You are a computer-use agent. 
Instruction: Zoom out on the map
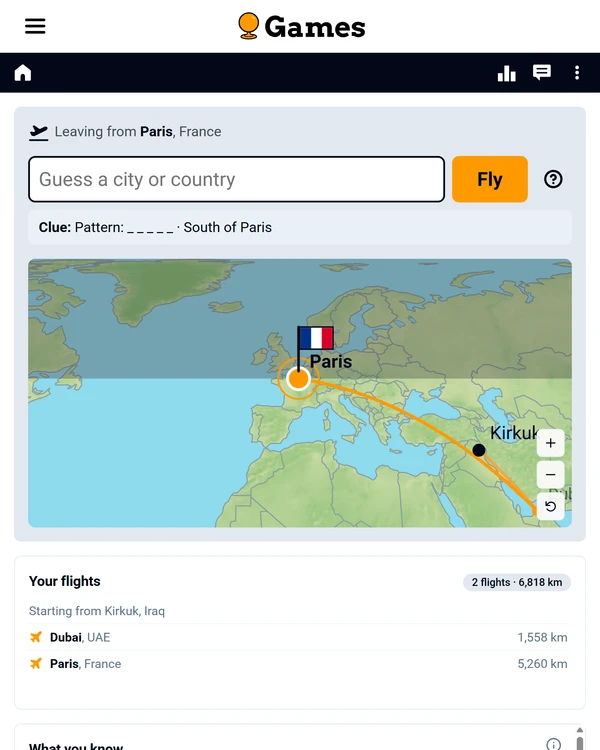click(x=551, y=474)
